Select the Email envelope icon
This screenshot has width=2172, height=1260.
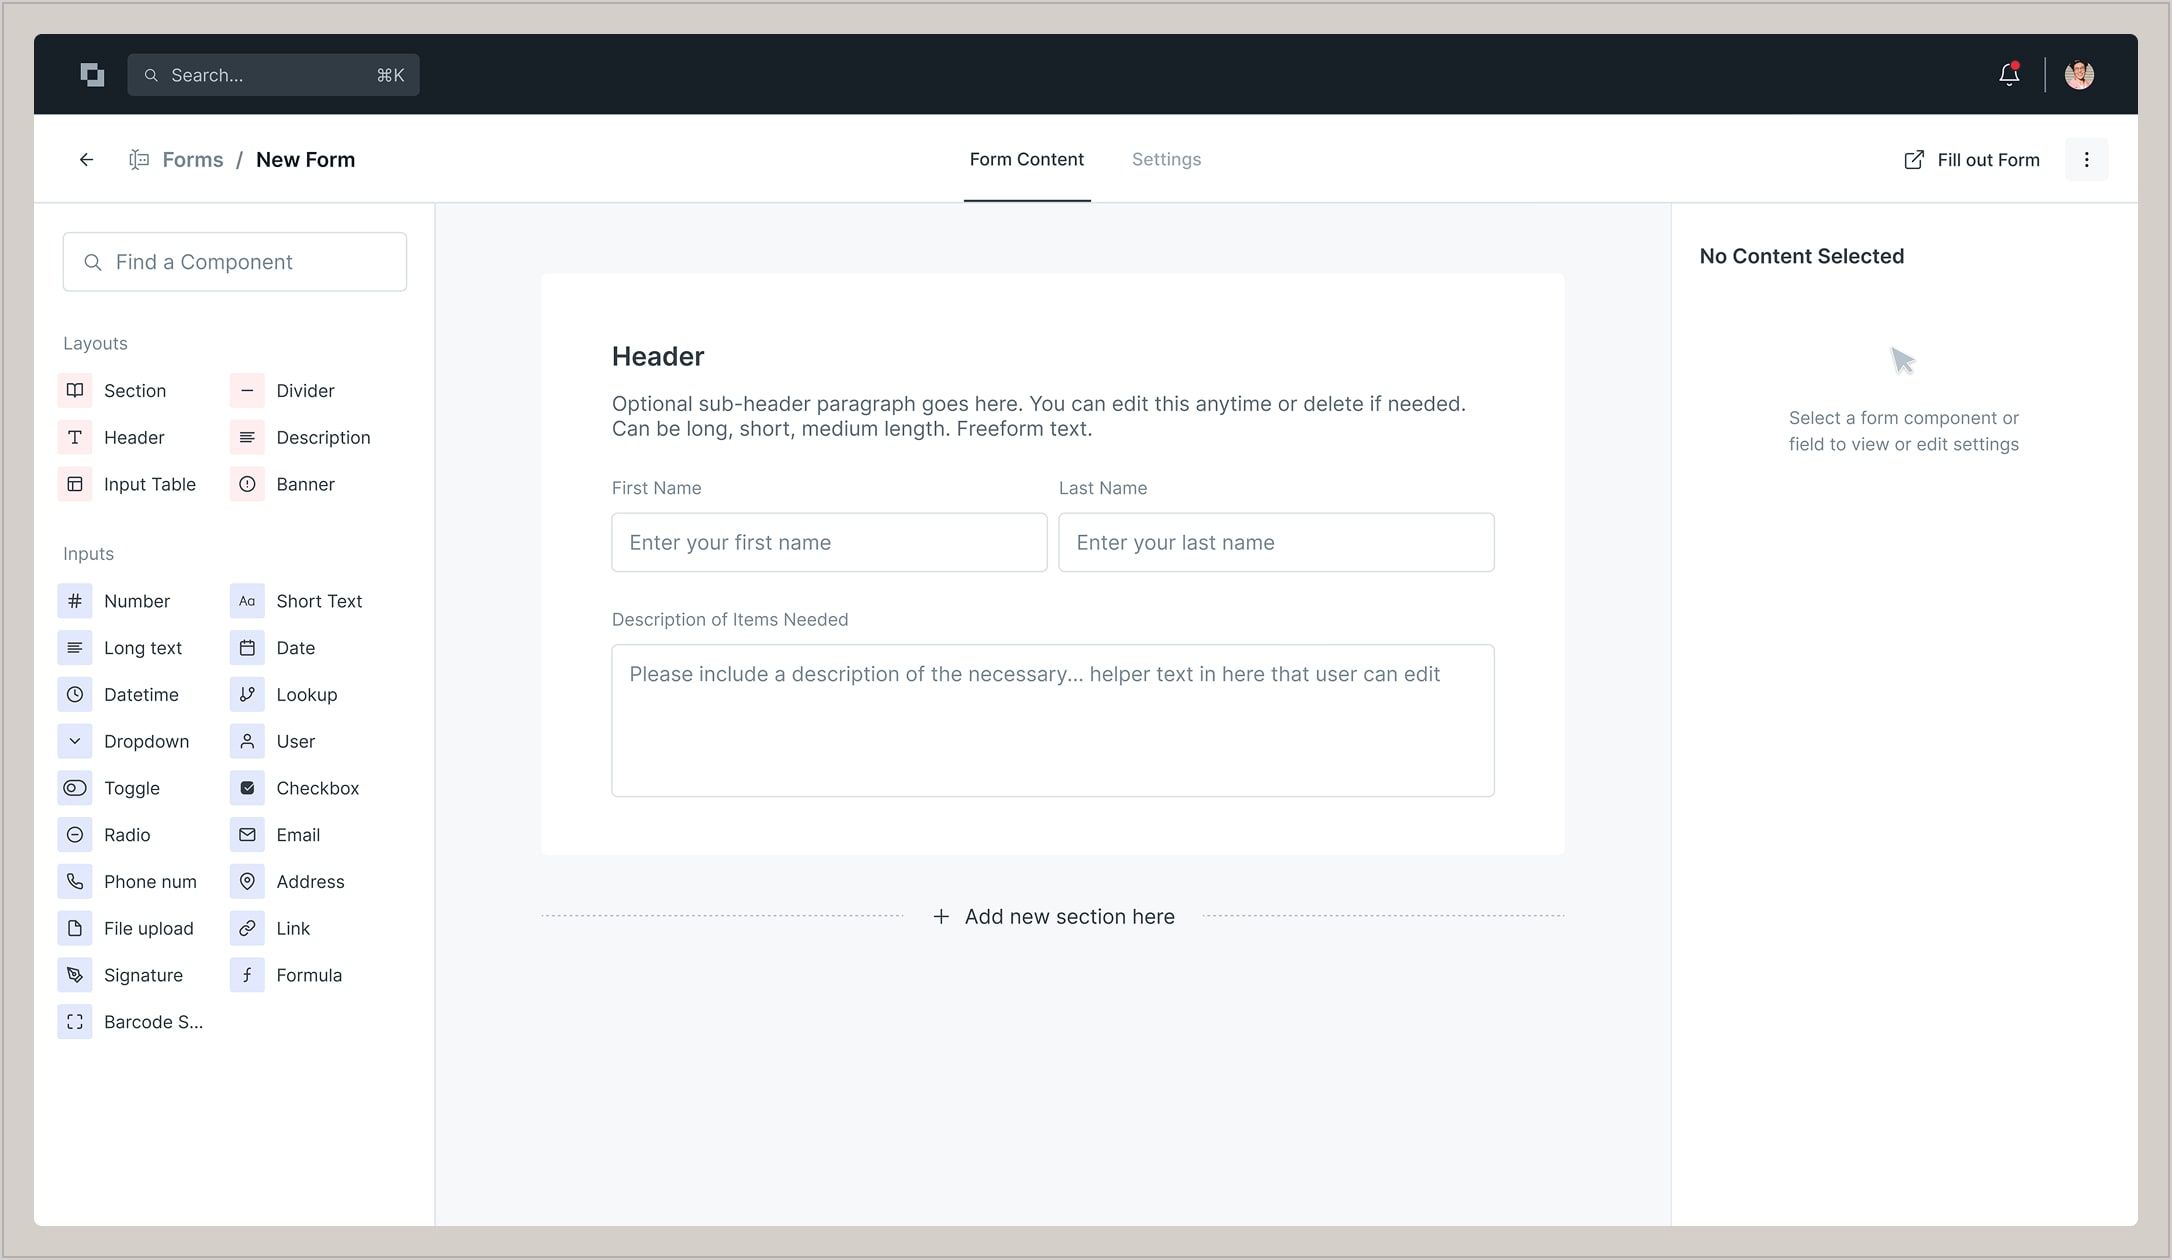coord(247,835)
